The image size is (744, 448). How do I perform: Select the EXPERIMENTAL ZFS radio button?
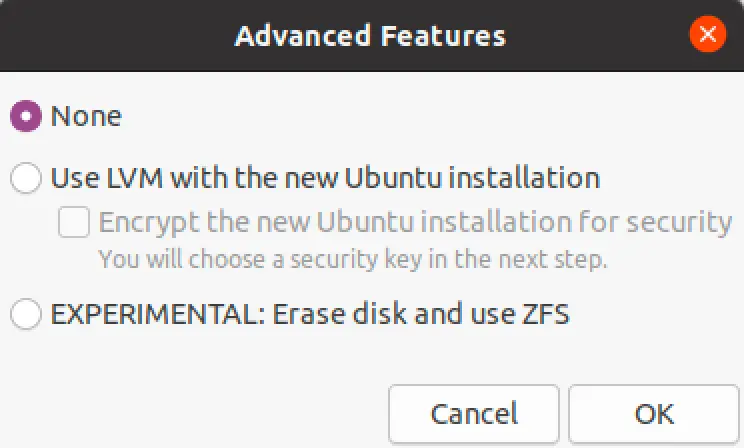pyautogui.click(x=26, y=314)
